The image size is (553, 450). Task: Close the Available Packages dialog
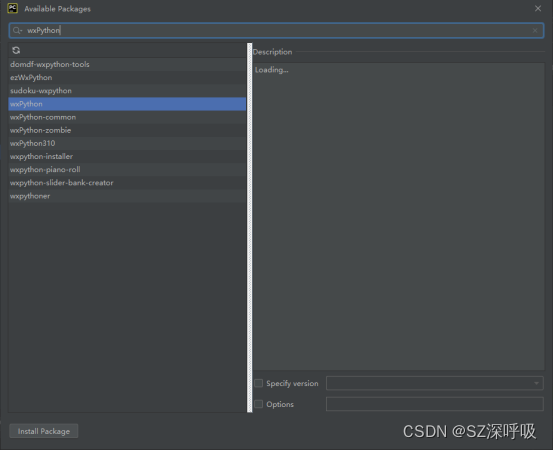tap(538, 8)
